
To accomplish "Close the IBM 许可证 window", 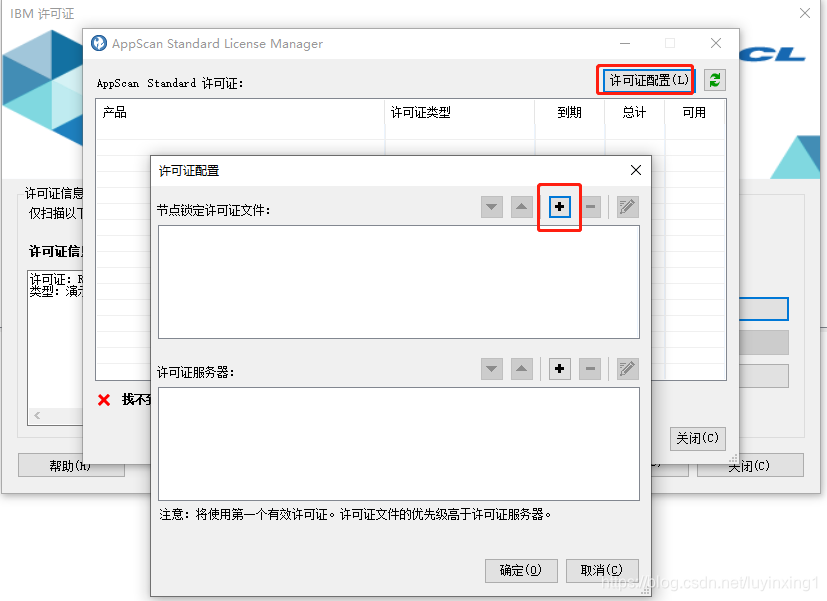I will coord(804,13).
